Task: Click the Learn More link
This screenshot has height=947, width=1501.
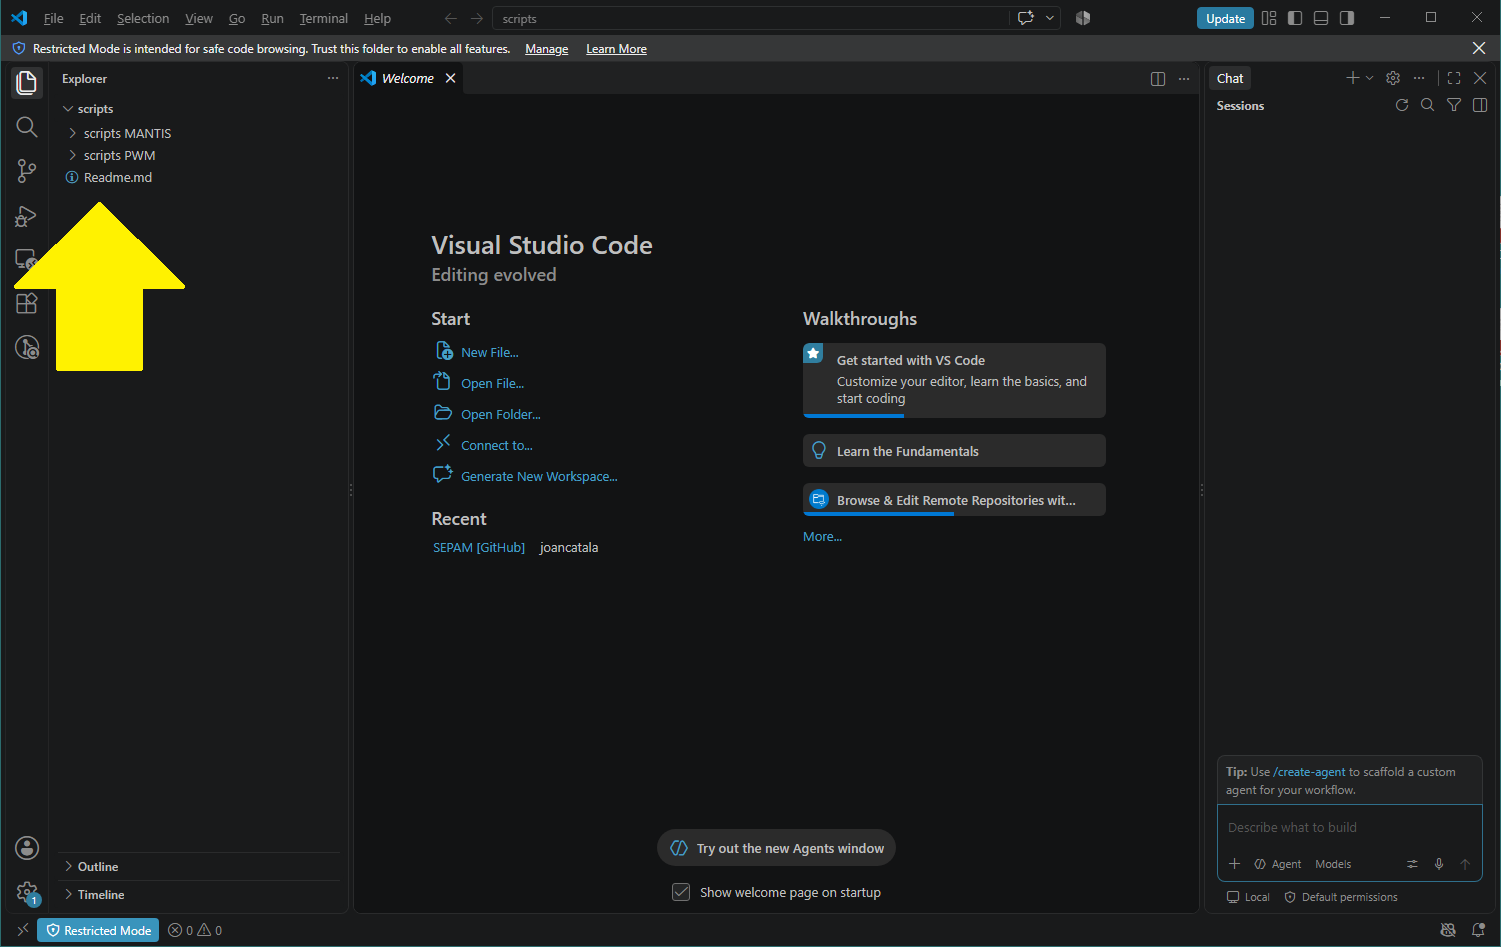Action: 616,49
